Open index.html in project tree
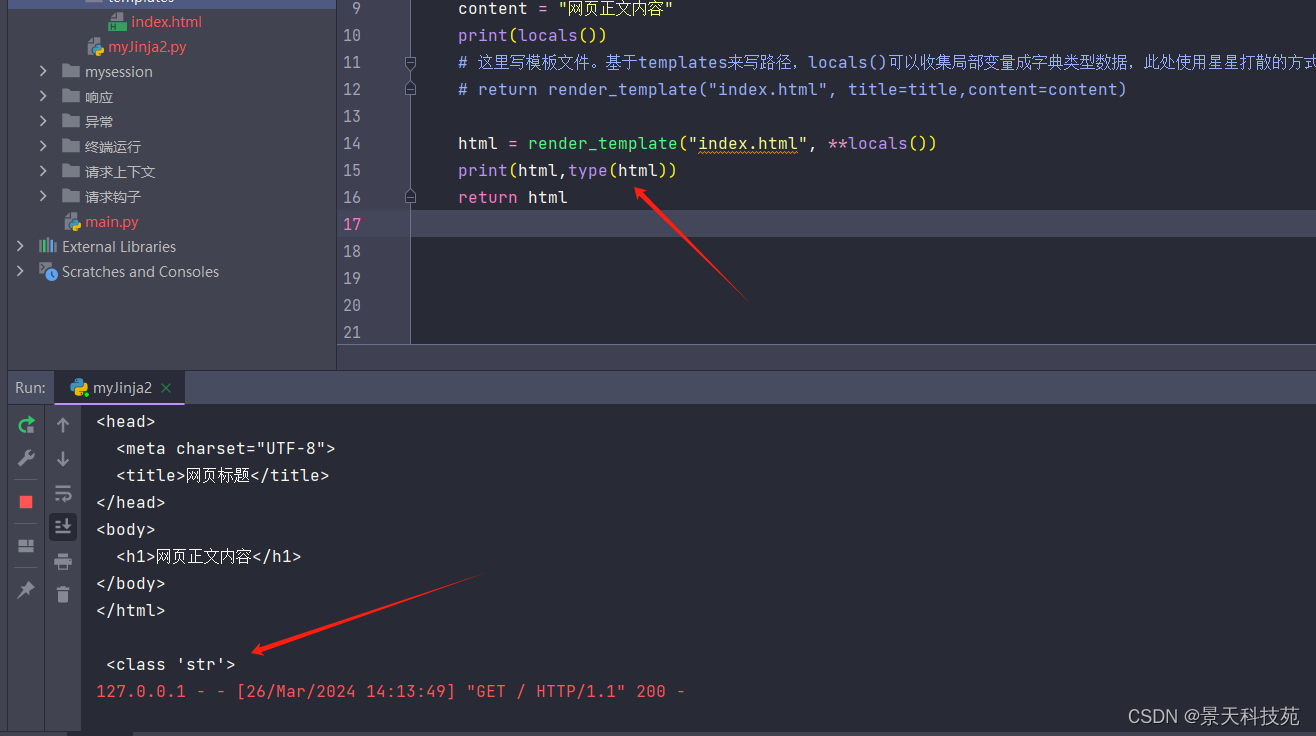Screen dimensions: 1316x736 (x=167, y=22)
